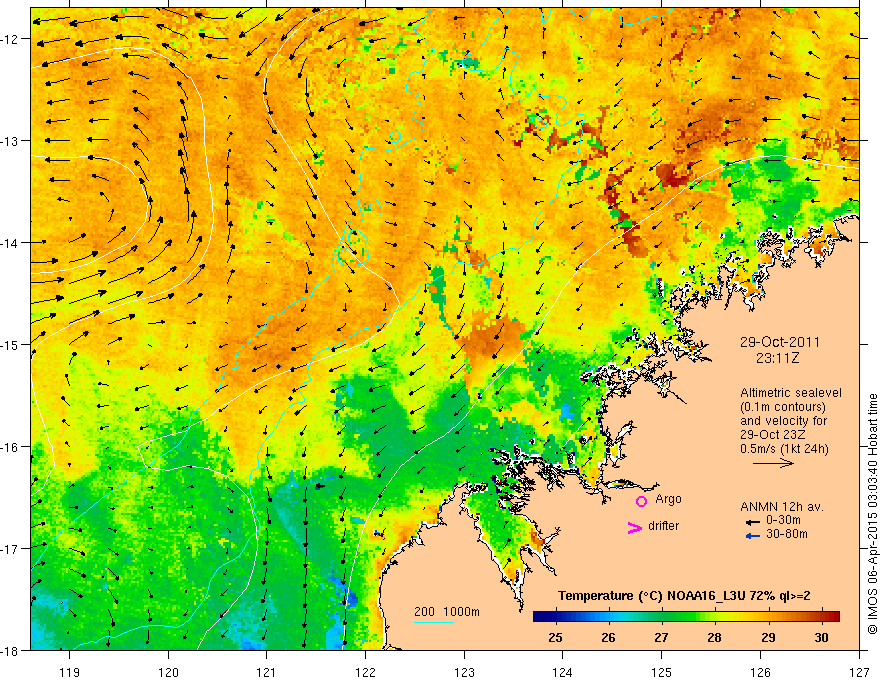880x680 pixels.
Task: Click the '30-80m' legend label
Action: pyautogui.click(x=787, y=534)
